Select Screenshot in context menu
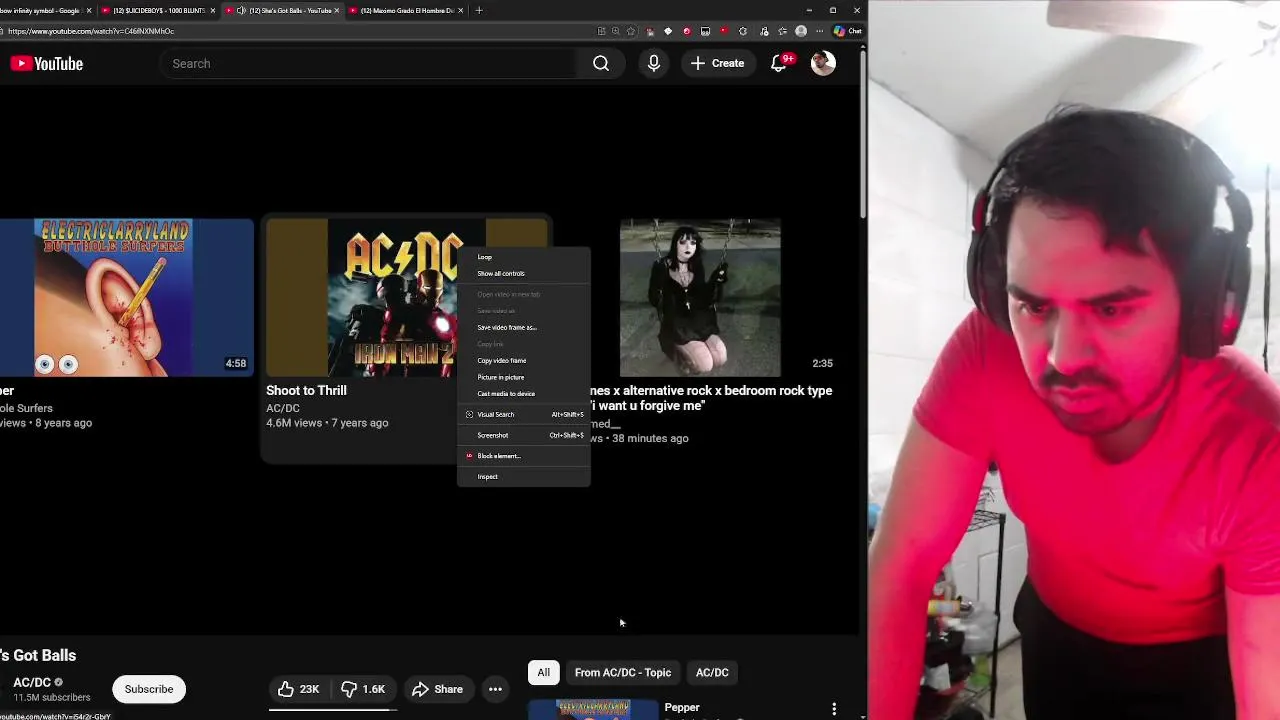 coord(524,436)
